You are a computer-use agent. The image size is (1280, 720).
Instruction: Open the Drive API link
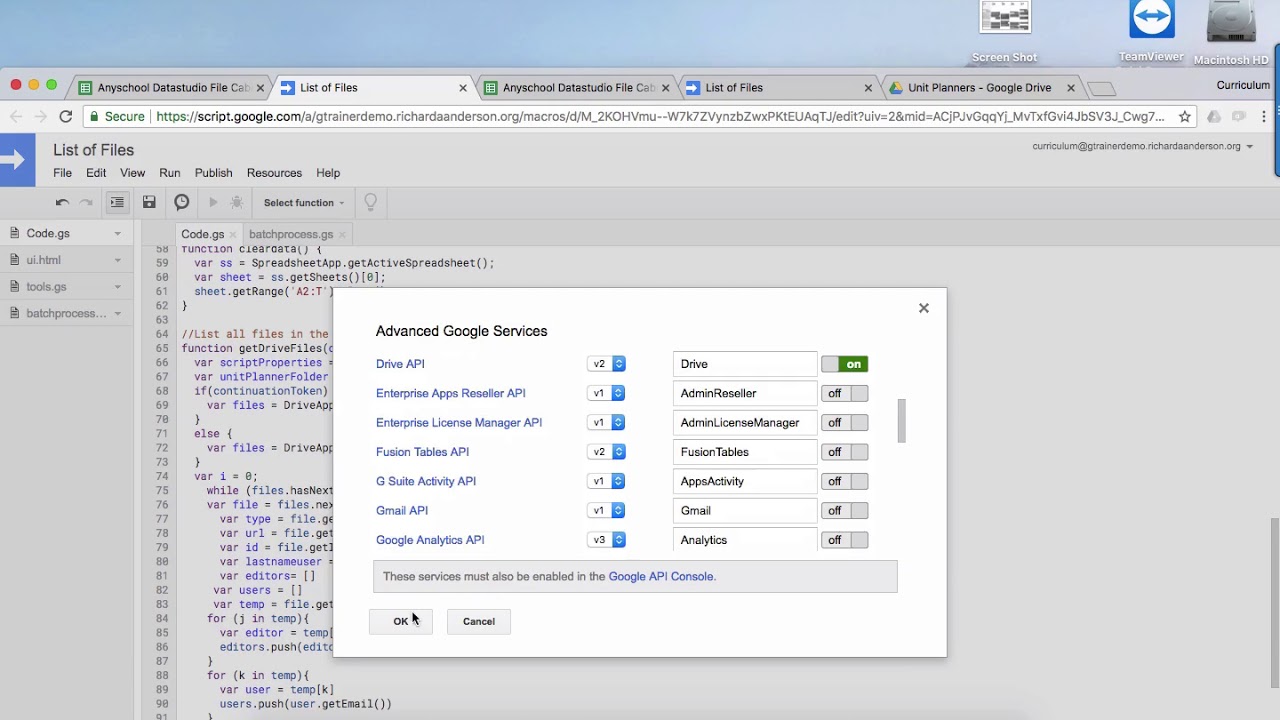(400, 364)
